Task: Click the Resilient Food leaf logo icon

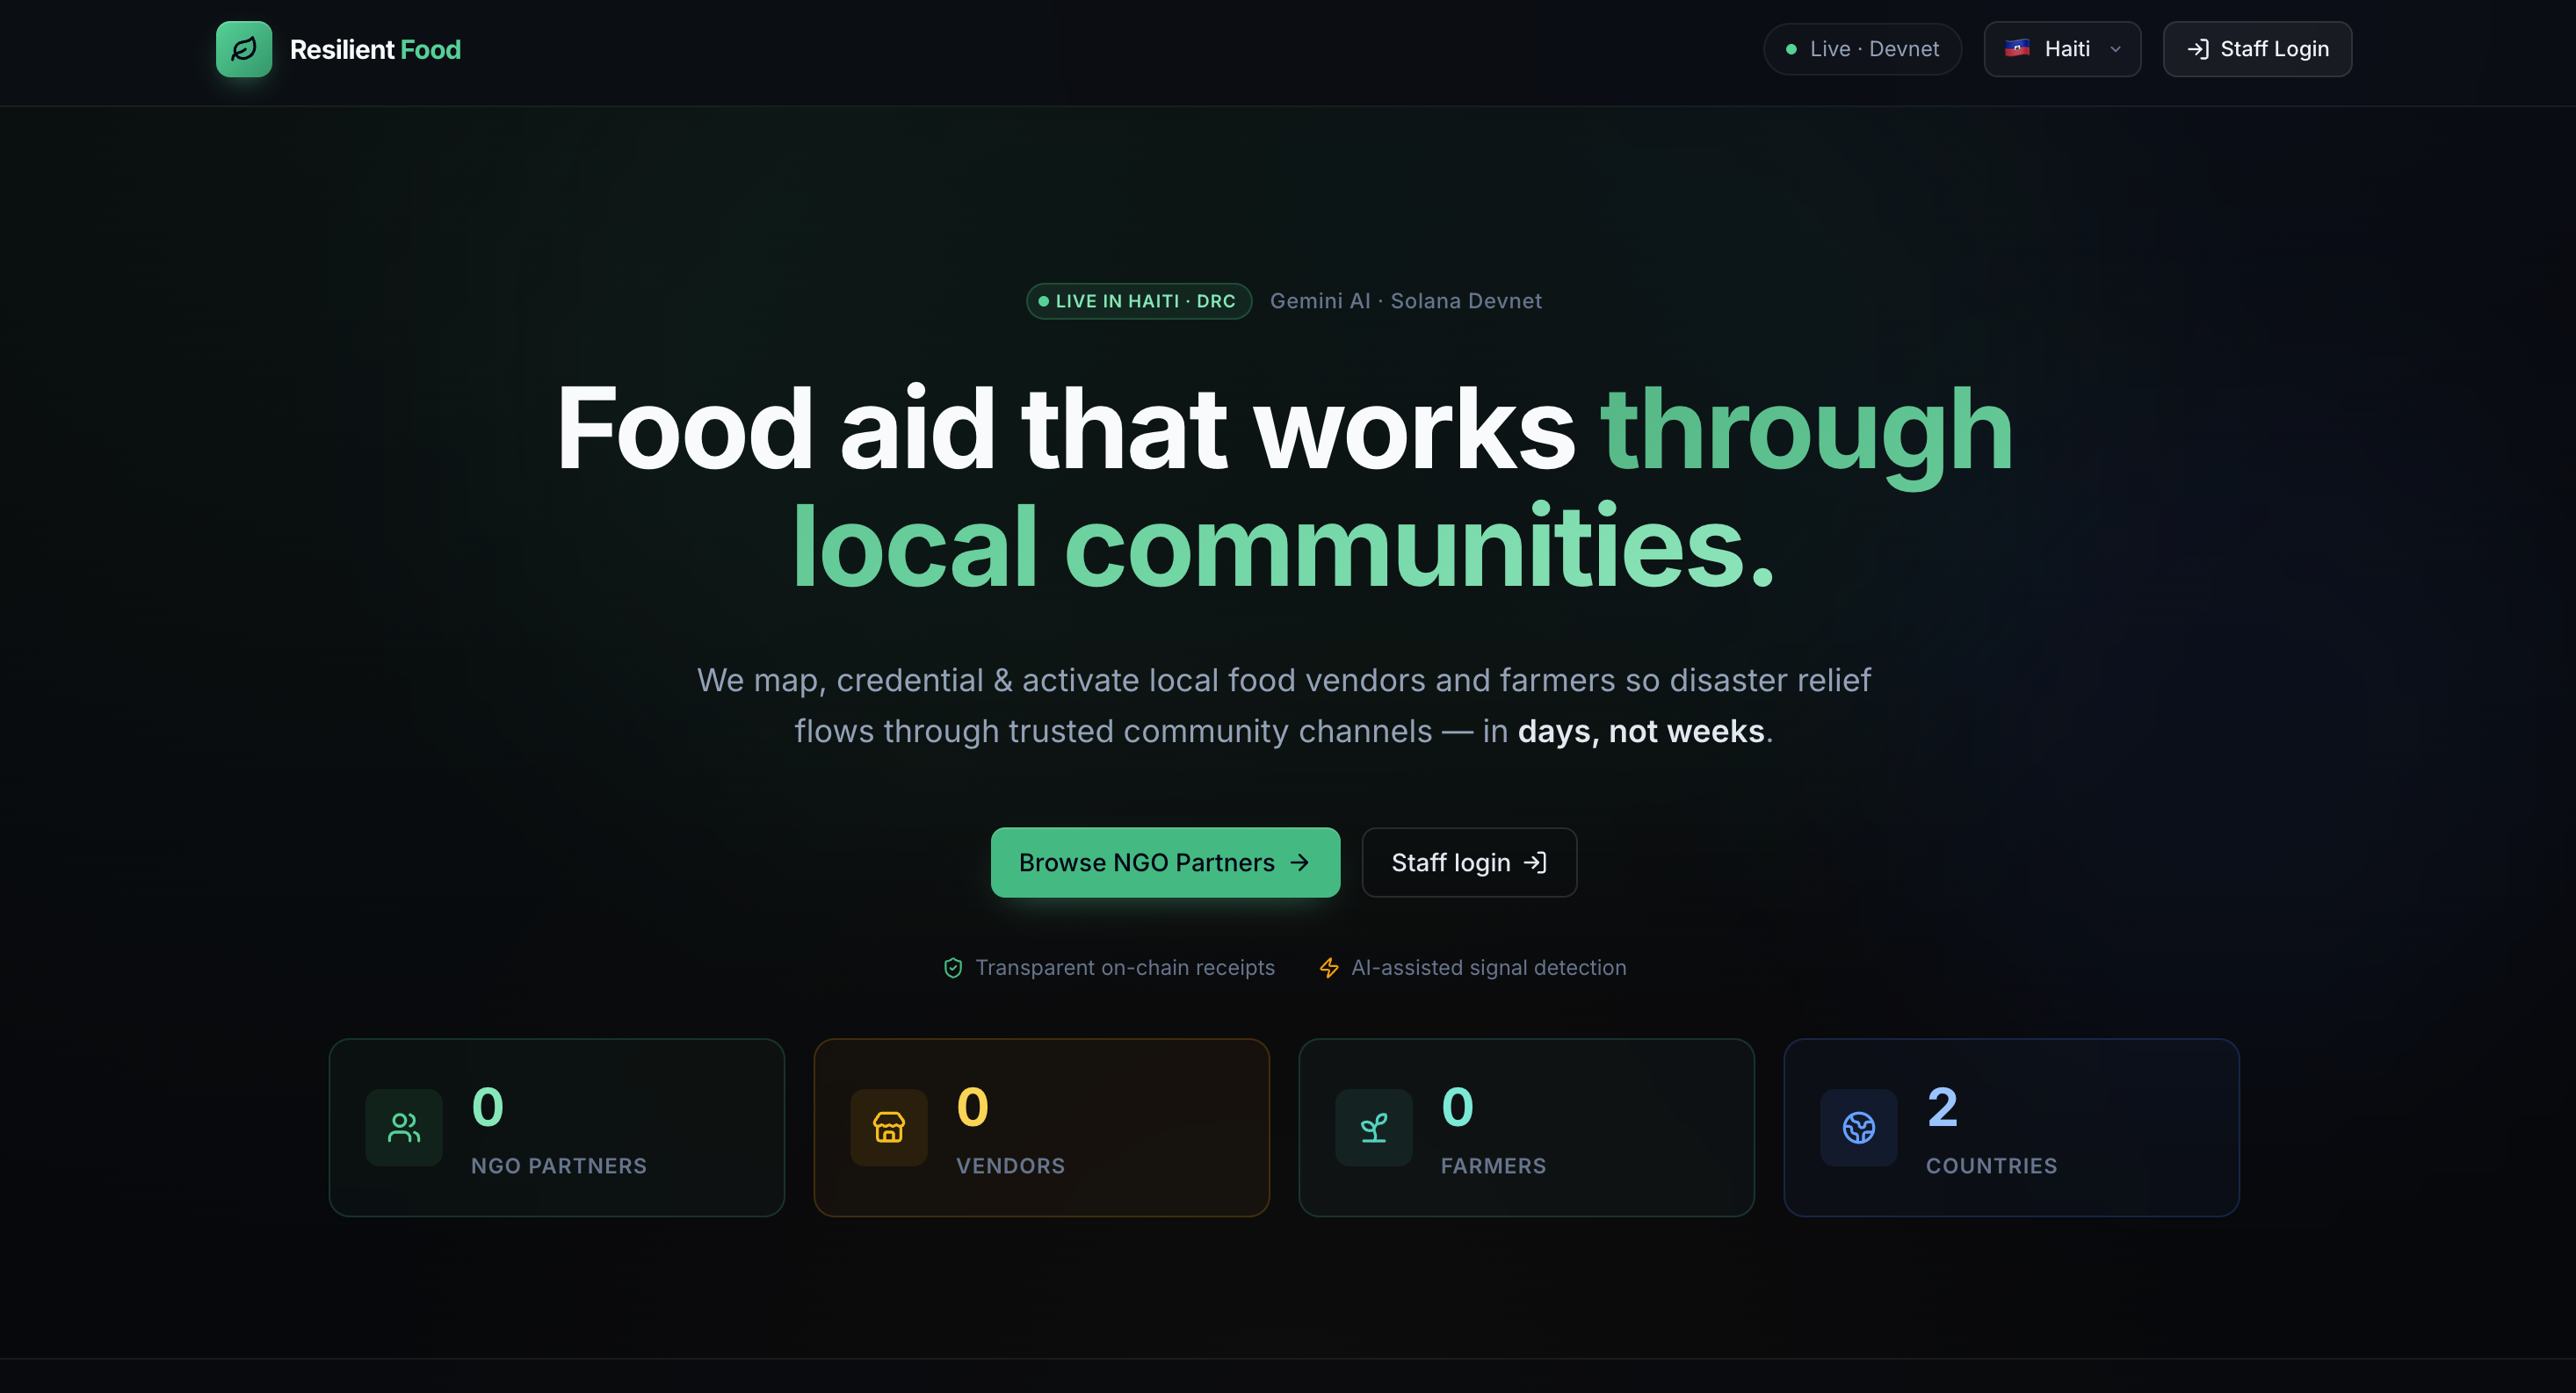Action: click(x=244, y=49)
